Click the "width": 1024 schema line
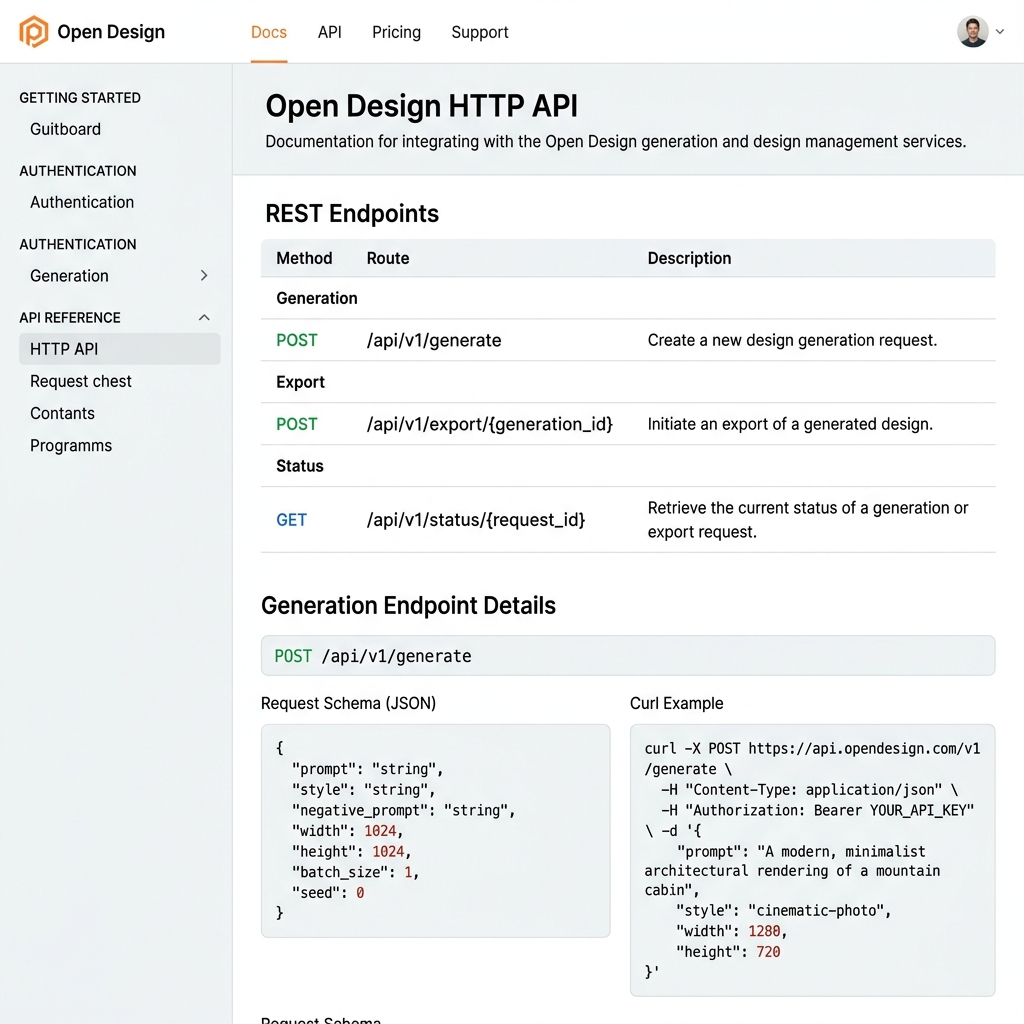Screen dimensions: 1024x1024 point(347,831)
